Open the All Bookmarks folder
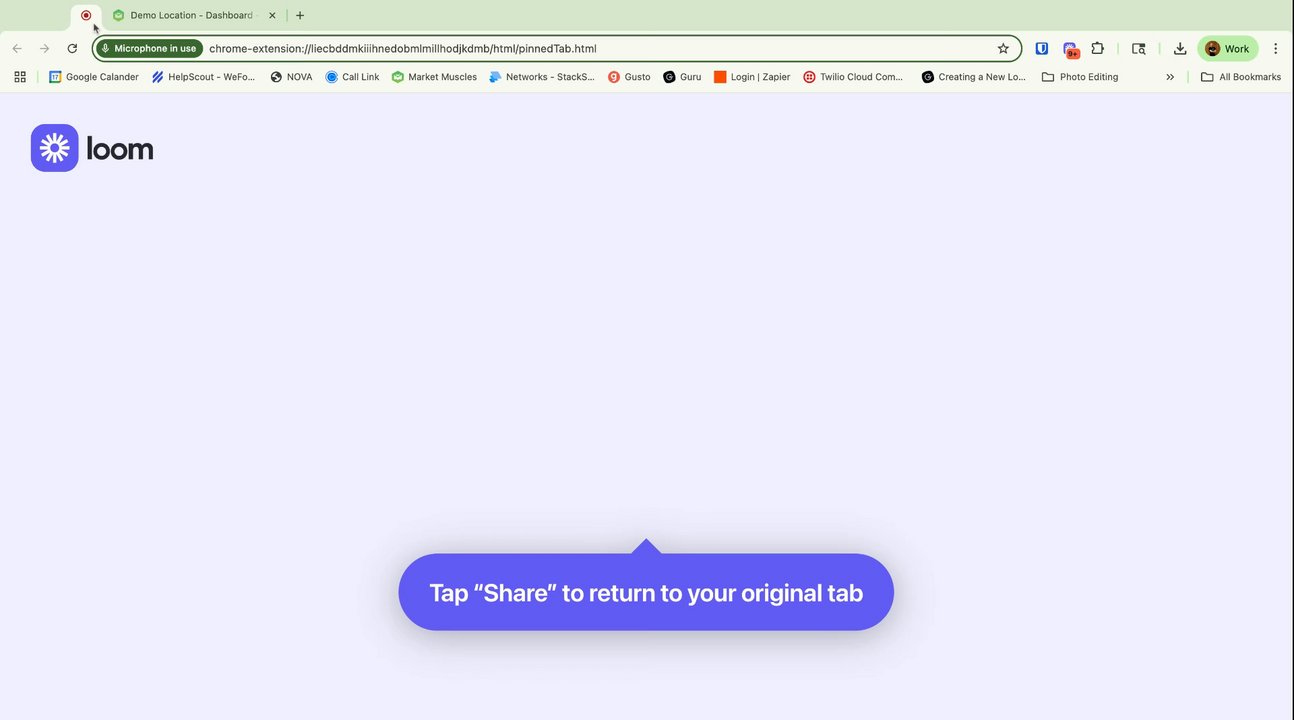This screenshot has height=720, width=1294. coord(1240,77)
